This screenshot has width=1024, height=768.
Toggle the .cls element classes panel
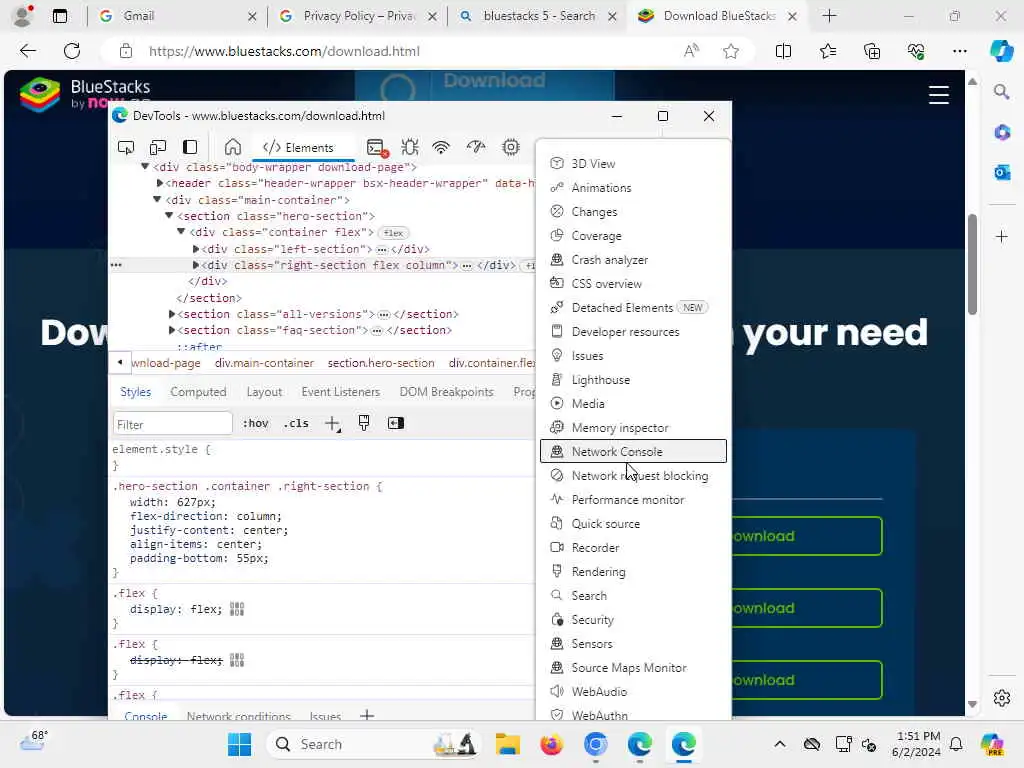pos(296,423)
